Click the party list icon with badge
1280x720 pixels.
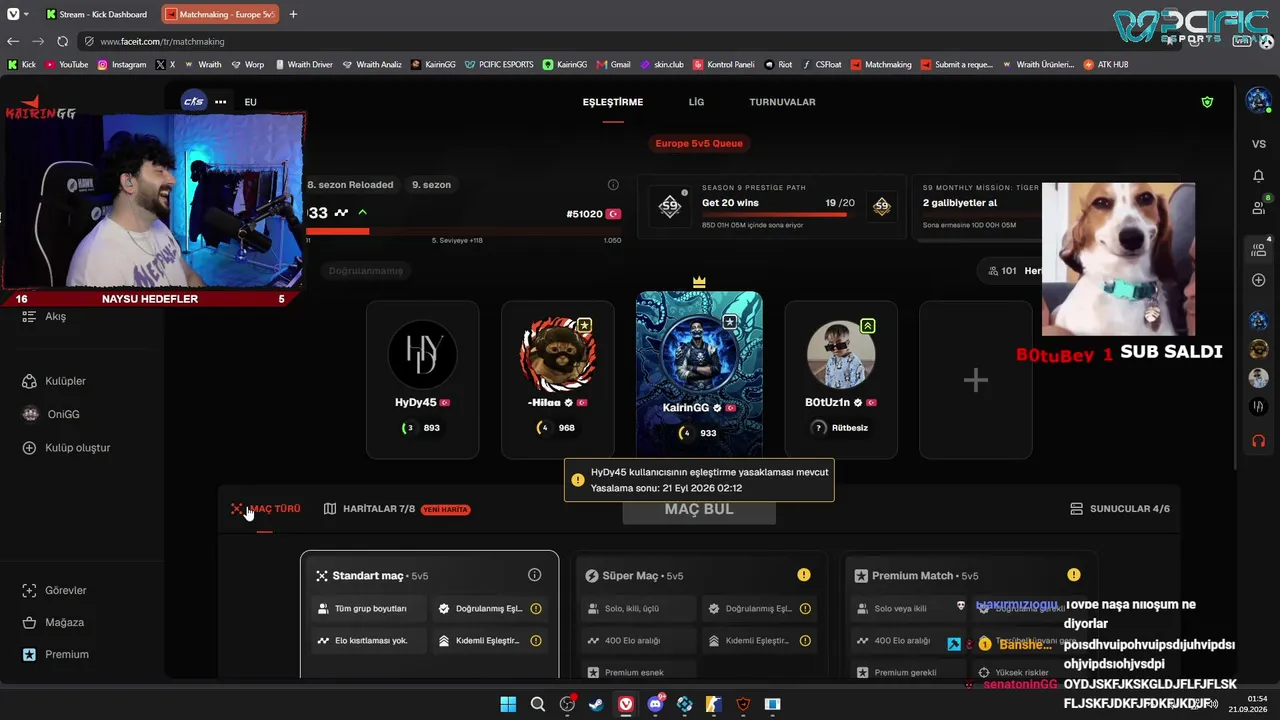click(1259, 249)
